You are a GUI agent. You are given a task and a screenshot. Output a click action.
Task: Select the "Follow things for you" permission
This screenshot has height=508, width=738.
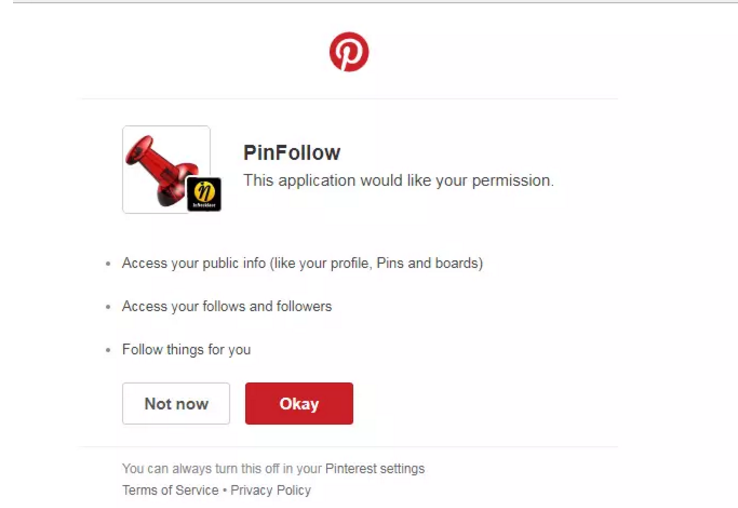coord(186,350)
